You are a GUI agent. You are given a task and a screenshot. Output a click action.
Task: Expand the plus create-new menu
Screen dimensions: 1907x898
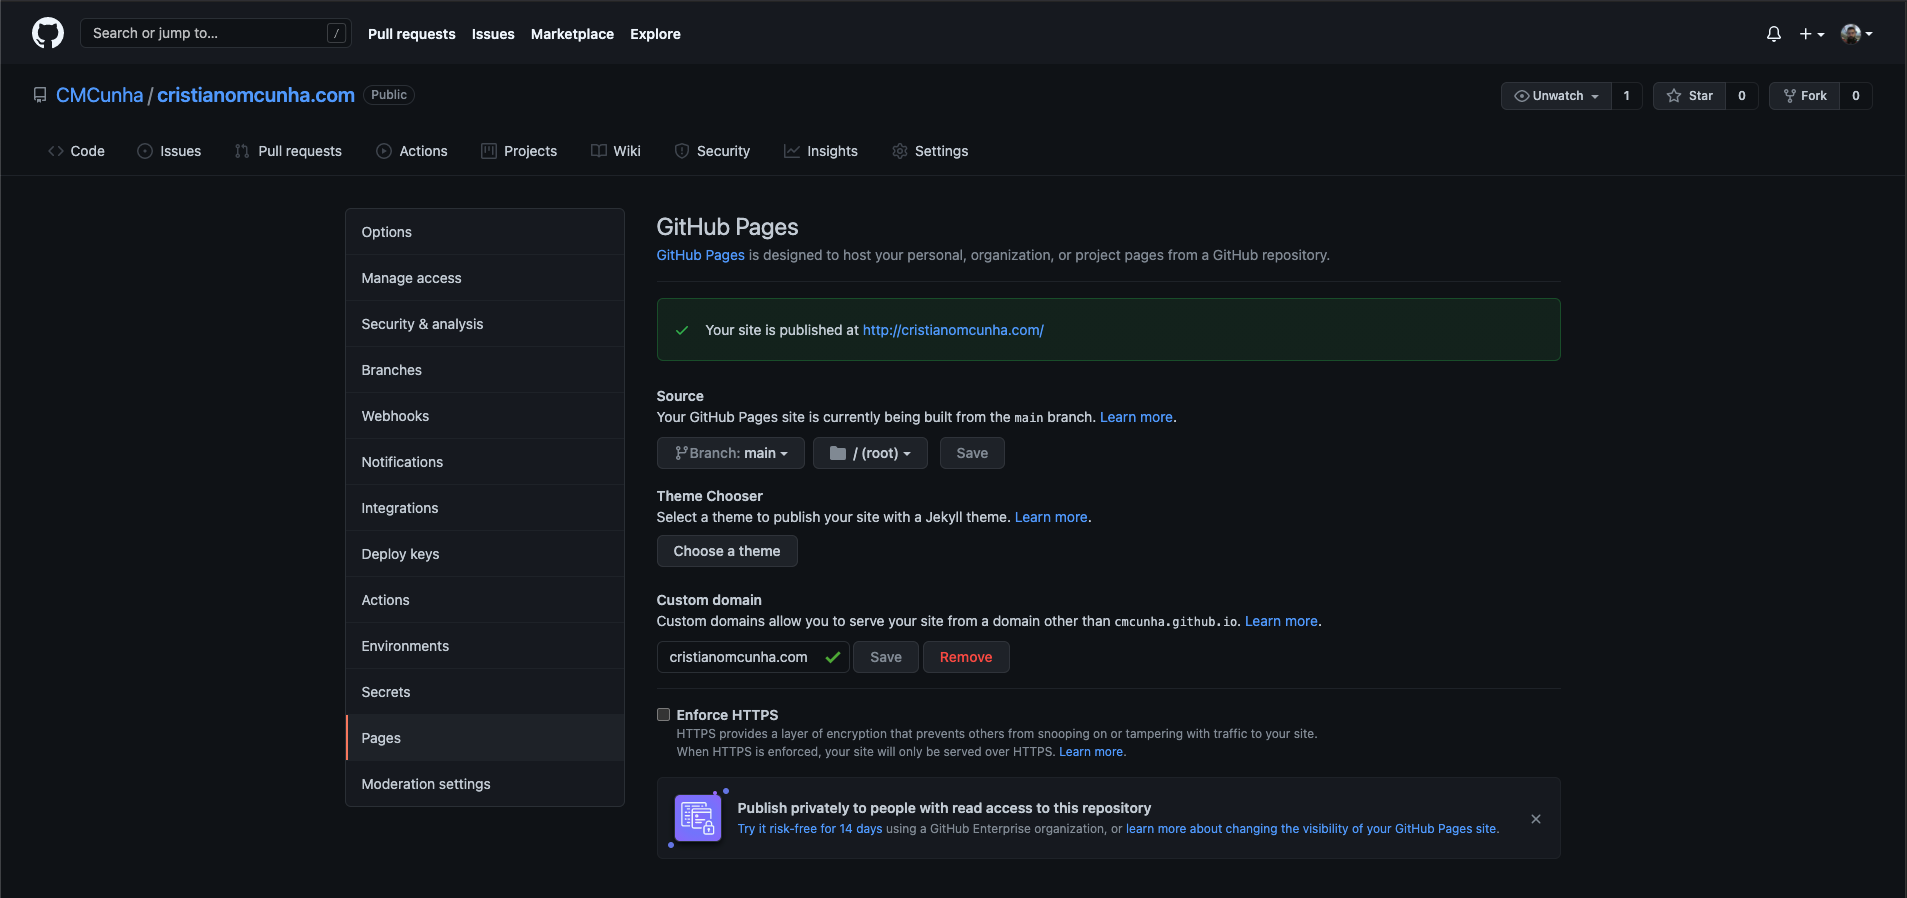coord(1812,34)
